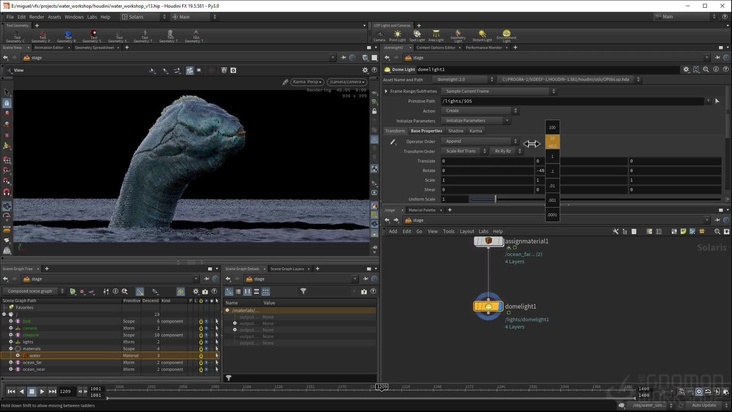Click the primitive path selector arrow icon
This screenshot has height=412, width=732.
point(717,101)
